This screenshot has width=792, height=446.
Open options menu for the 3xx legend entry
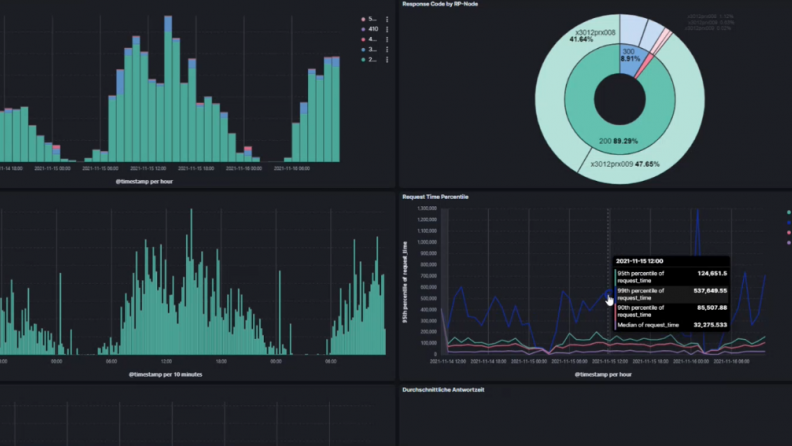point(387,49)
